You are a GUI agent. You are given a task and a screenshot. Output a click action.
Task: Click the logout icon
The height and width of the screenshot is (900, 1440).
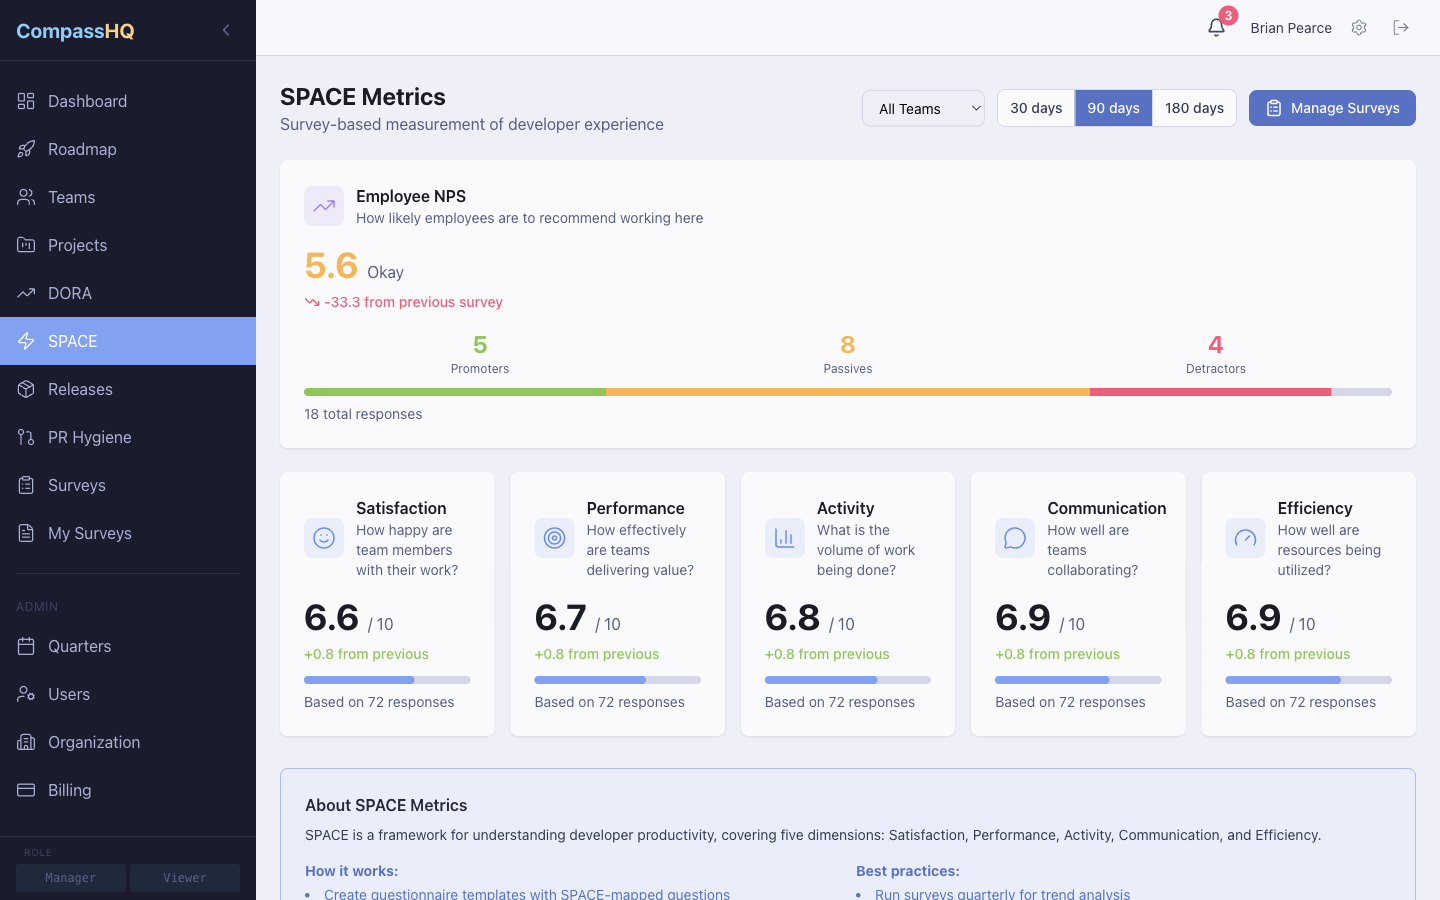coord(1401,28)
